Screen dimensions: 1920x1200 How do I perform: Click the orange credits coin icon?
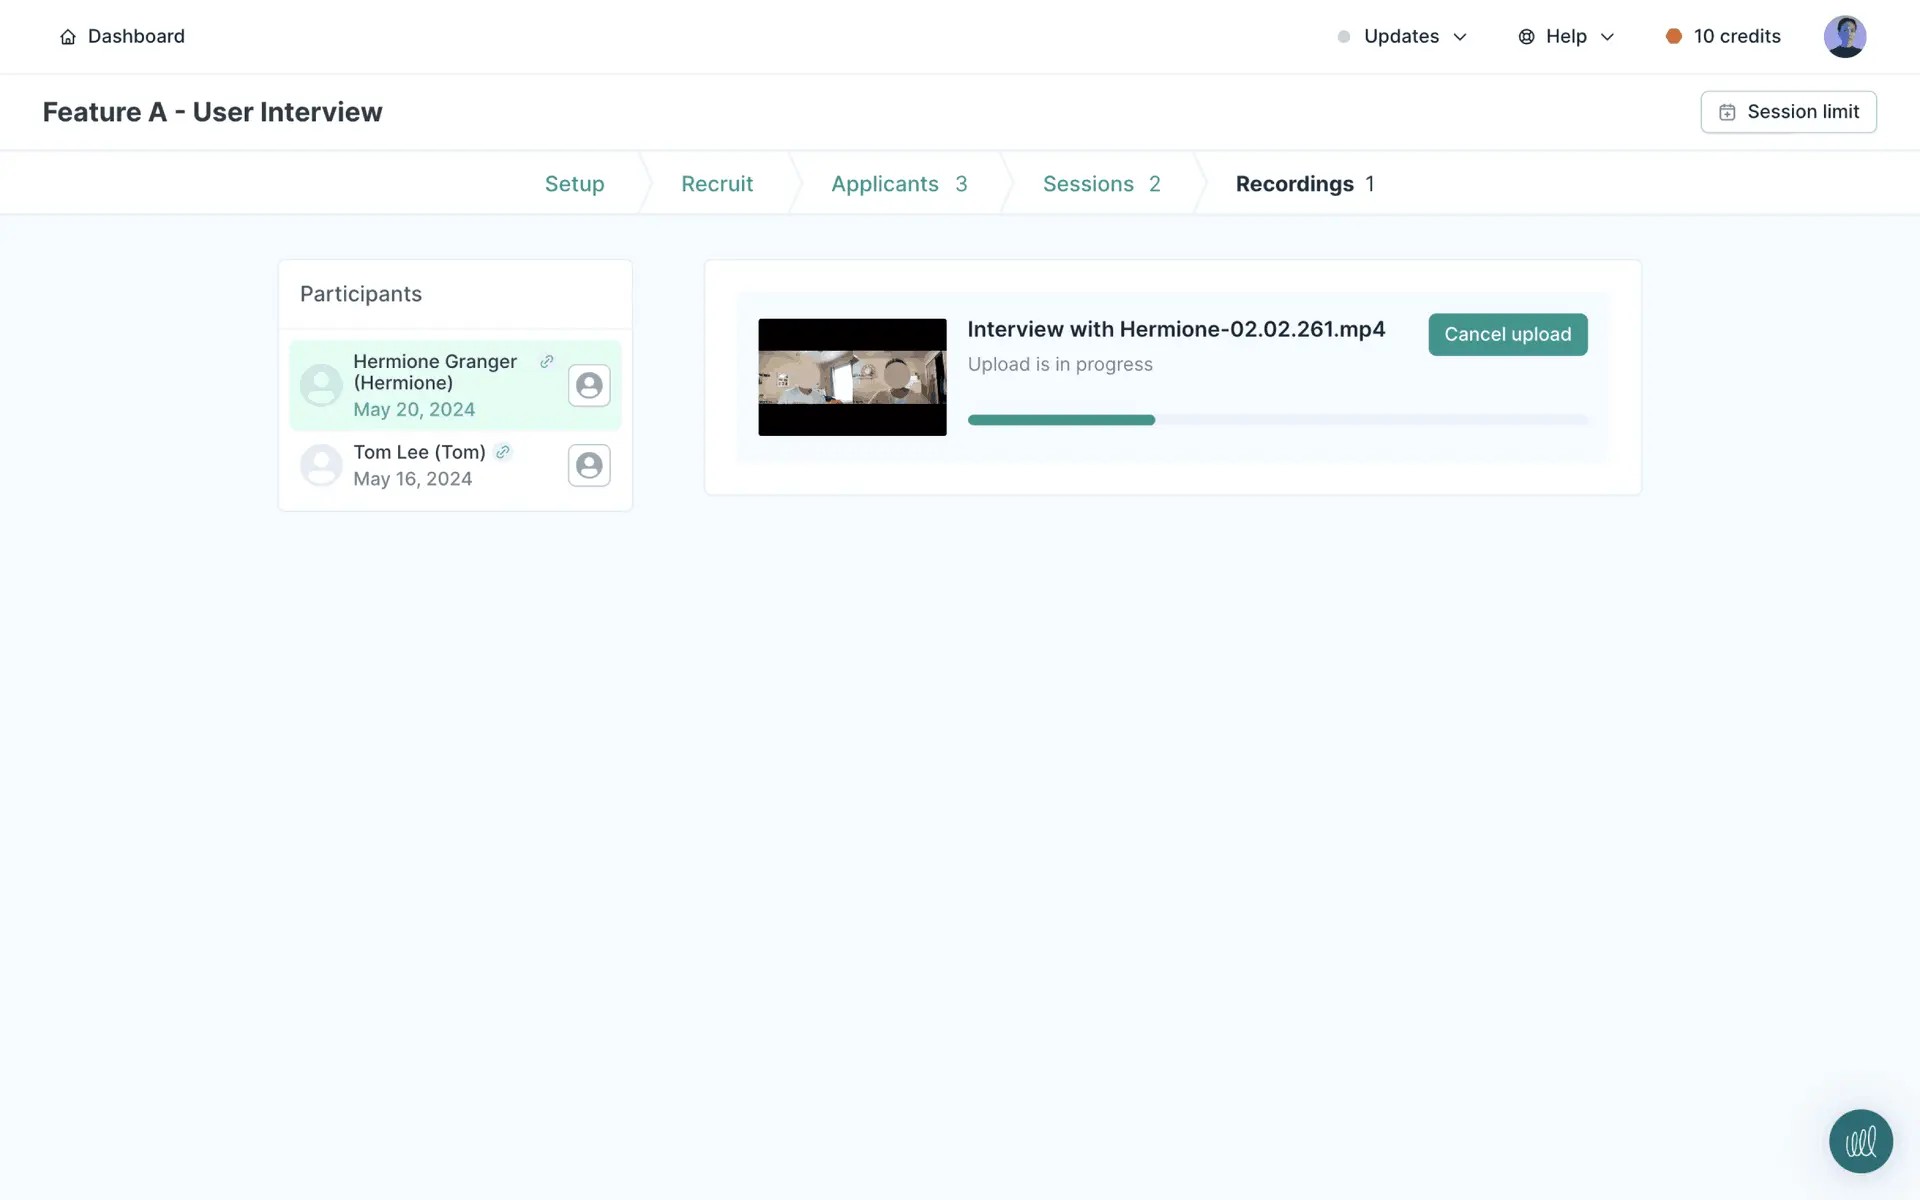coord(1673,37)
